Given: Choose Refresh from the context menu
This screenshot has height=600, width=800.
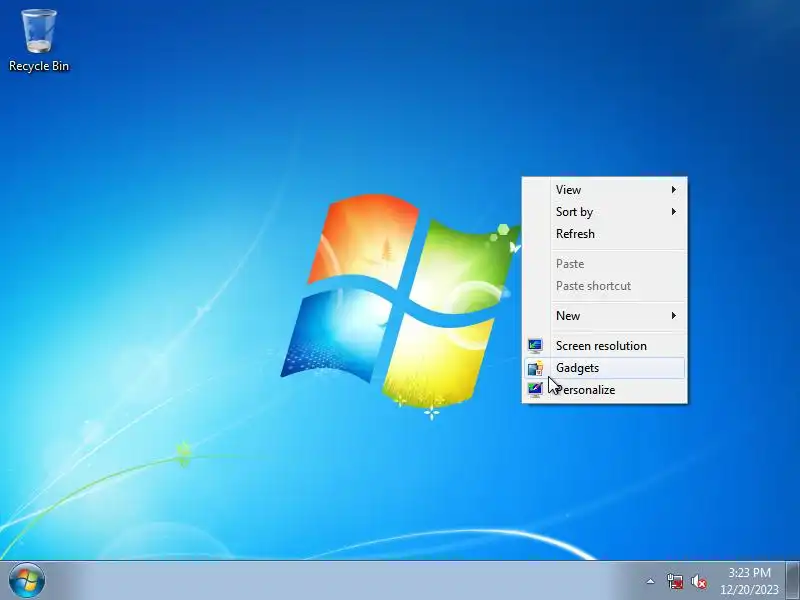Looking at the screenshot, I should pyautogui.click(x=605, y=234).
